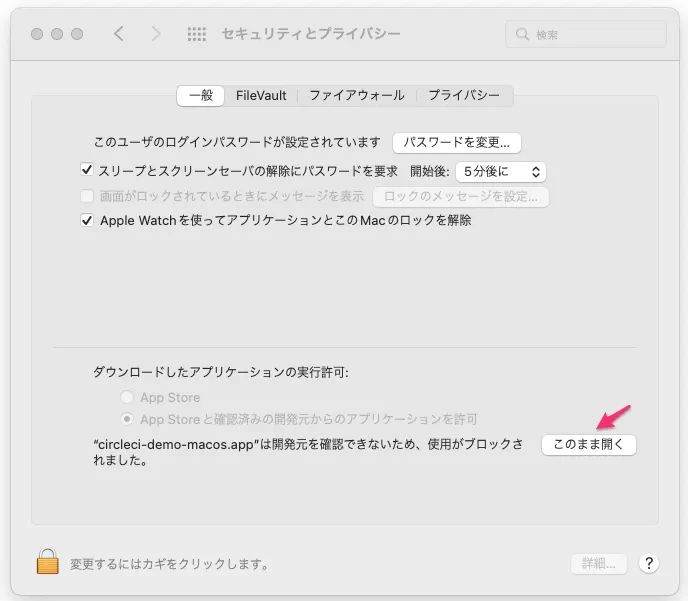Screen dimensions: 688x601
Task: Click the ダウンロードしたアプリケーションの実行許可 label
Action: pos(221,372)
